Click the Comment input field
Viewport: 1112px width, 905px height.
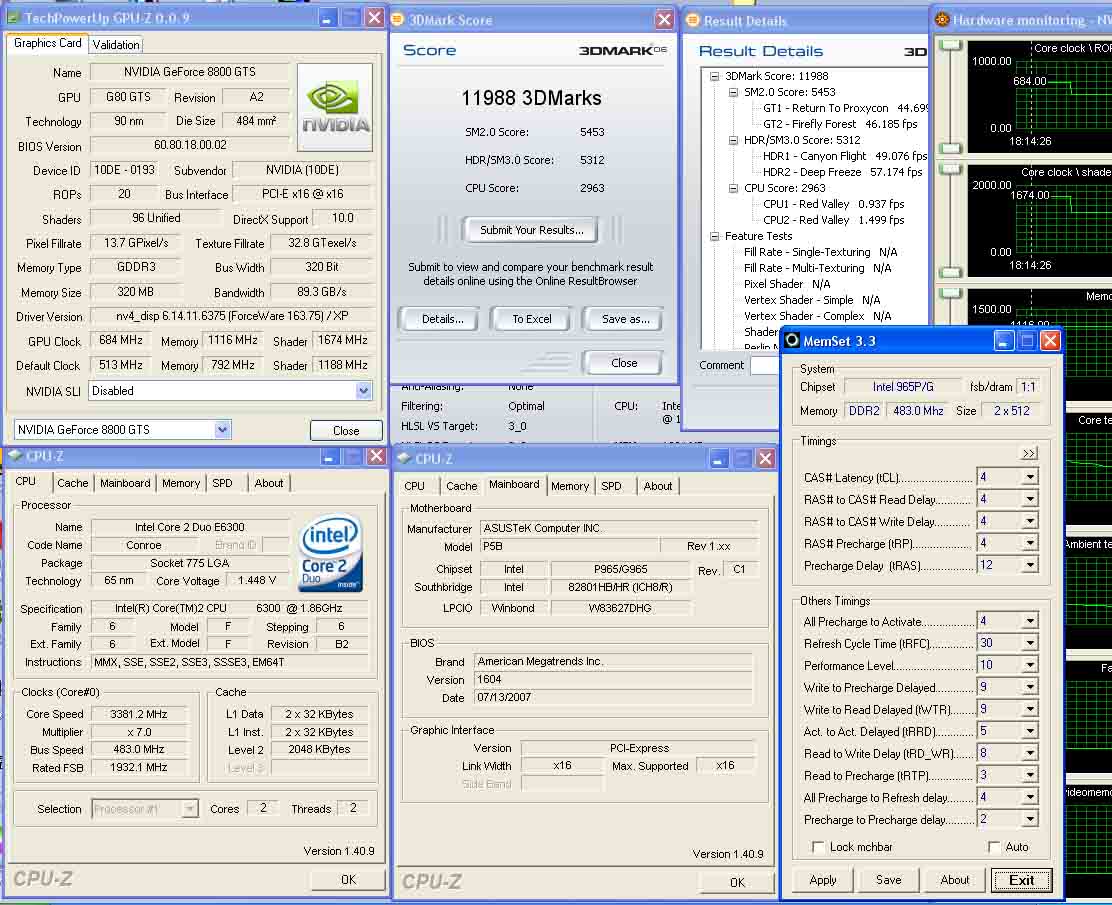point(765,365)
